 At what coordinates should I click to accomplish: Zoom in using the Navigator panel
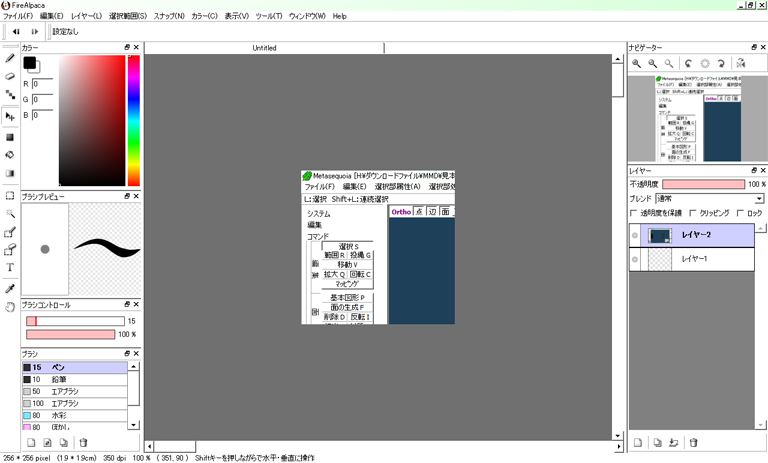(636, 63)
